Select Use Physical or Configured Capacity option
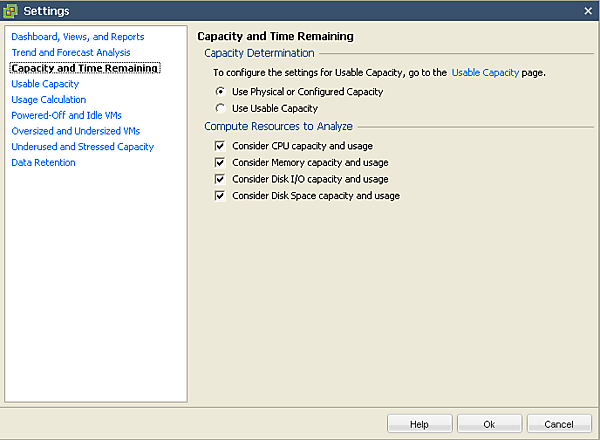This screenshot has width=600, height=440. click(x=220, y=92)
